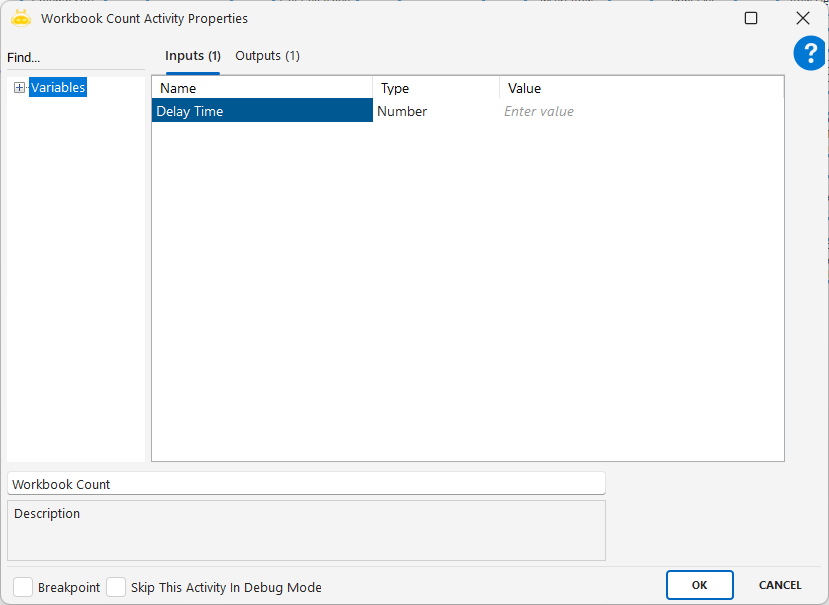This screenshot has width=829, height=605.
Task: Click the yellow bot icon in title bar
Action: coord(21,18)
